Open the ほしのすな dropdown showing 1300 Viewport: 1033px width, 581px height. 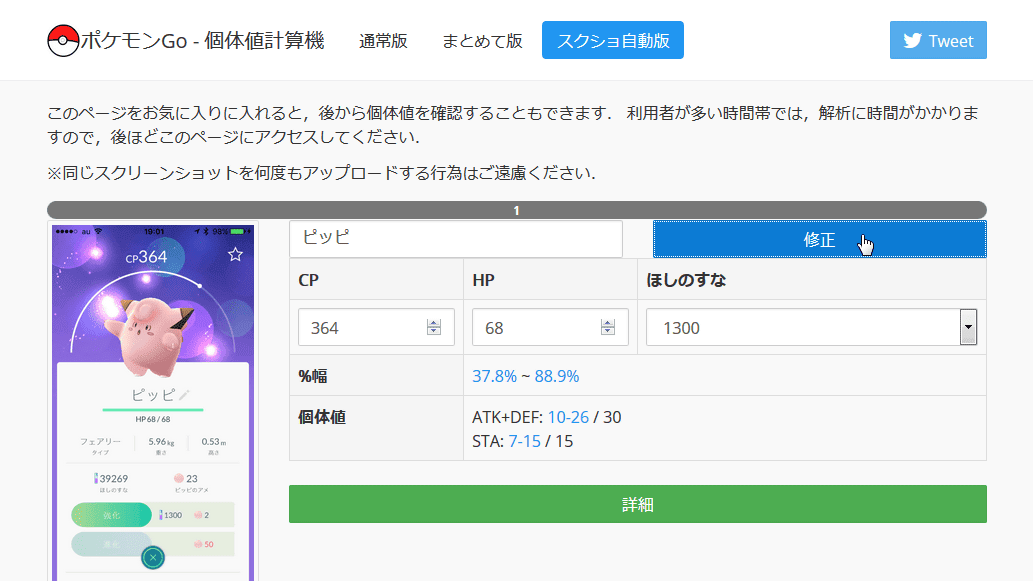[812, 327]
